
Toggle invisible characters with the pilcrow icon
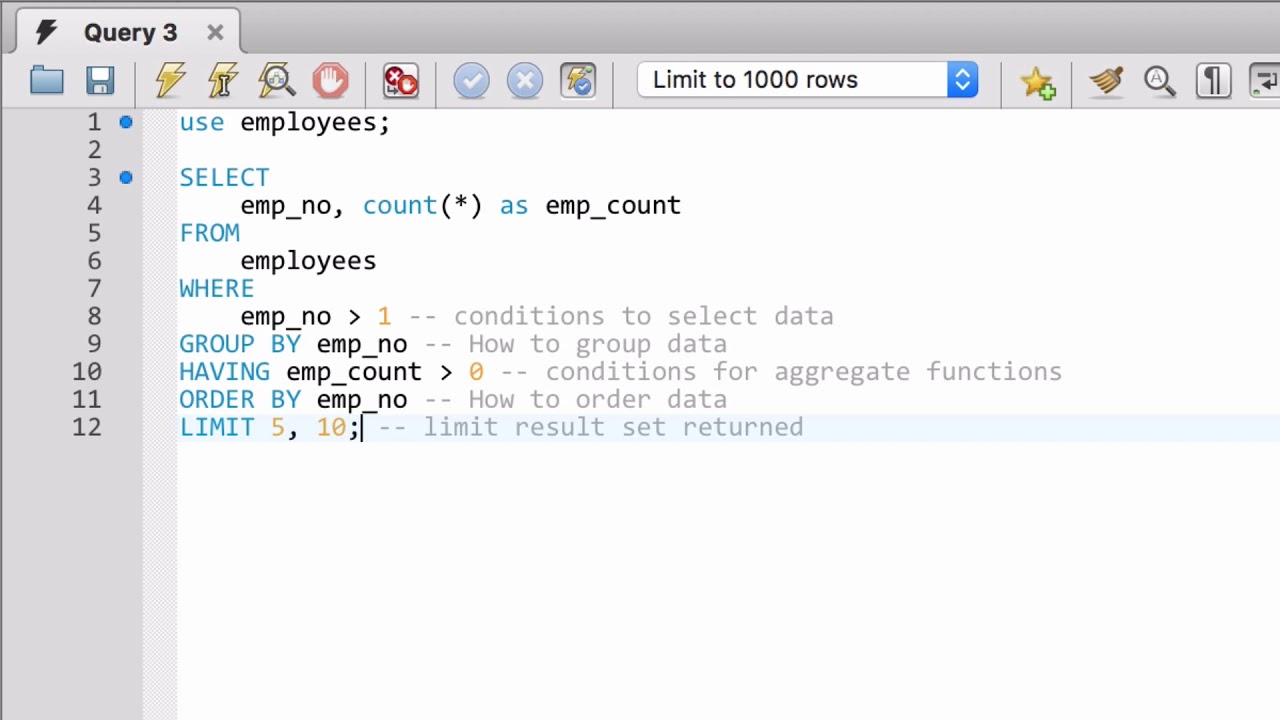click(1213, 80)
